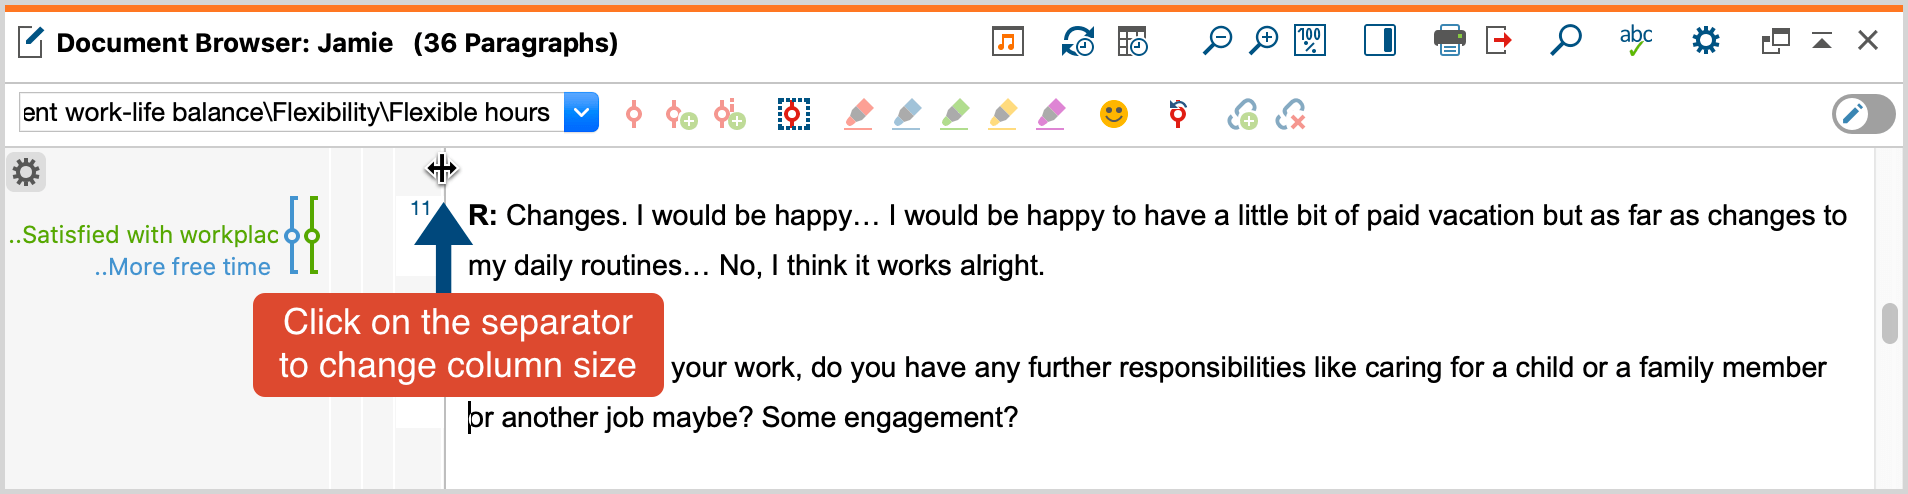This screenshot has width=1908, height=494.
Task: Code selection with emoticon smiley
Action: click(1113, 114)
